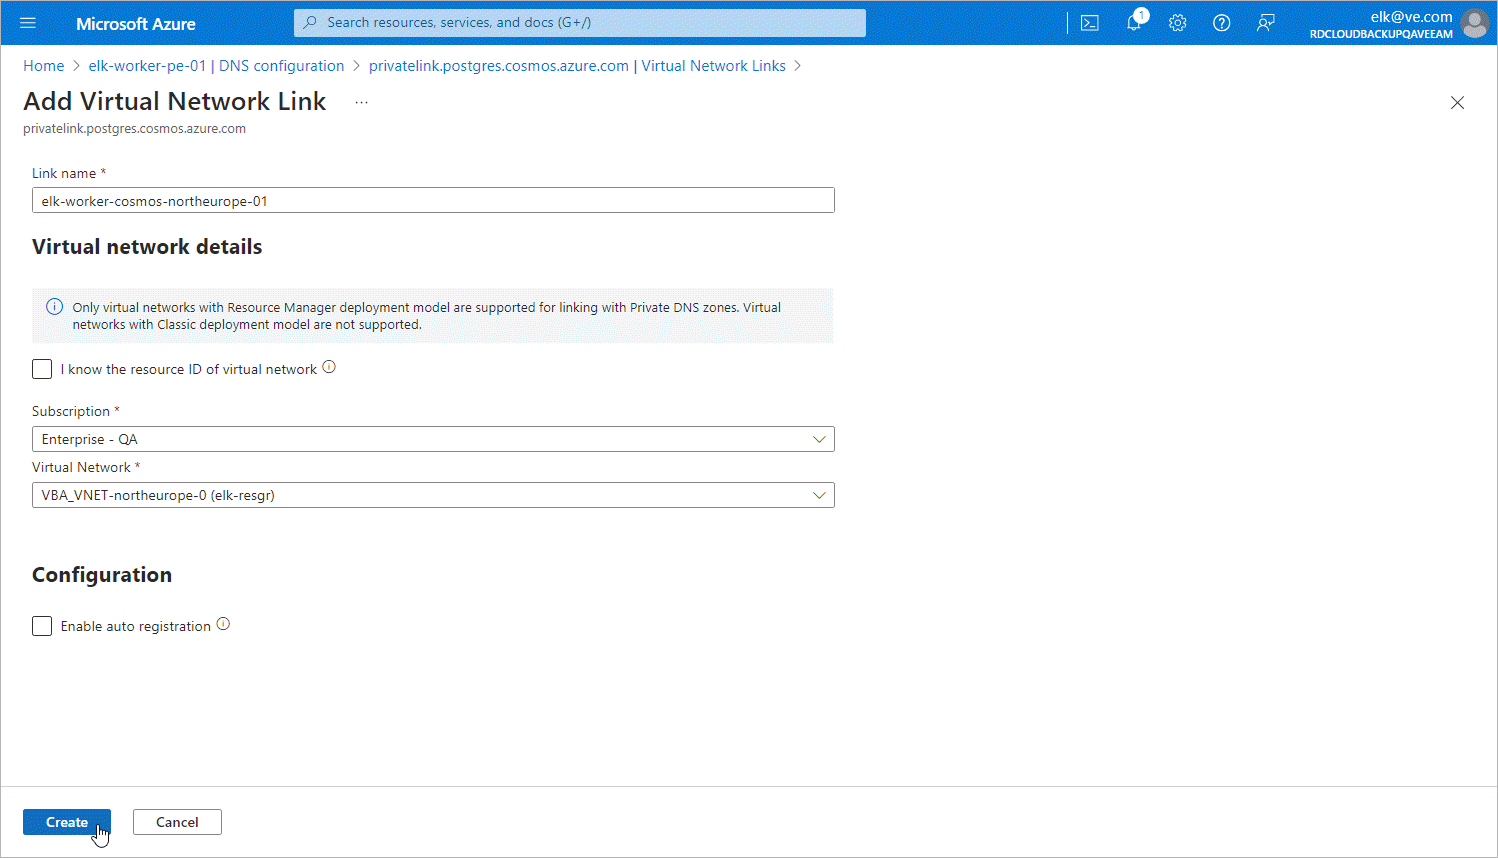Click the 'Enable auto registration' label text
Viewport: 1498px width, 858px height.
(x=136, y=626)
